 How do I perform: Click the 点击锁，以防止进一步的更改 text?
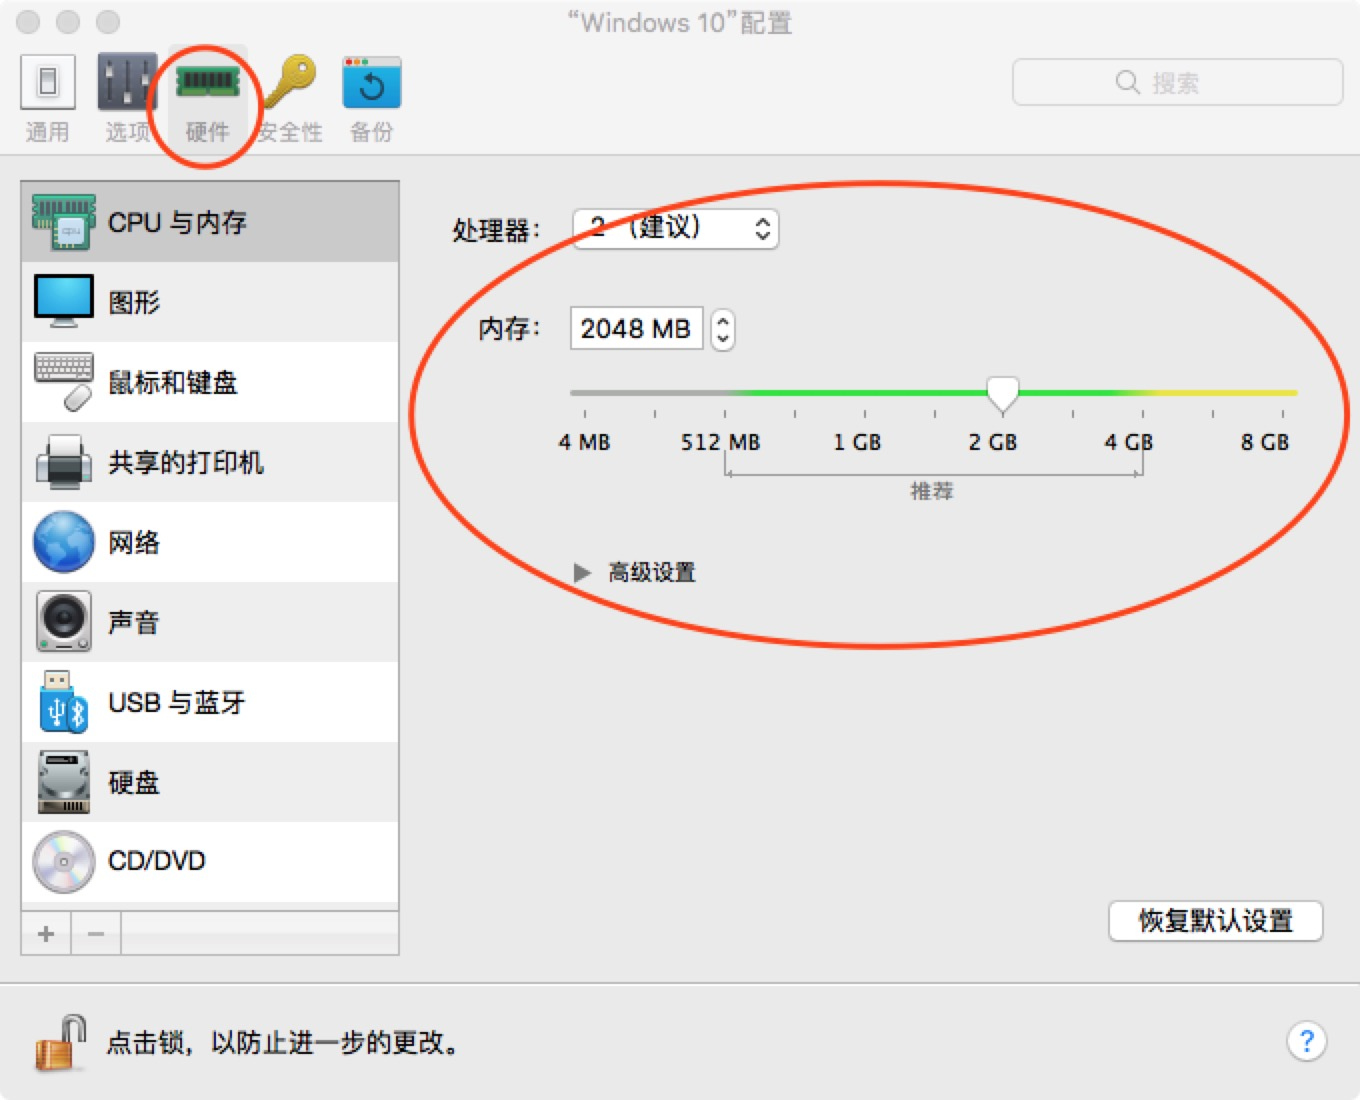click(x=283, y=1043)
